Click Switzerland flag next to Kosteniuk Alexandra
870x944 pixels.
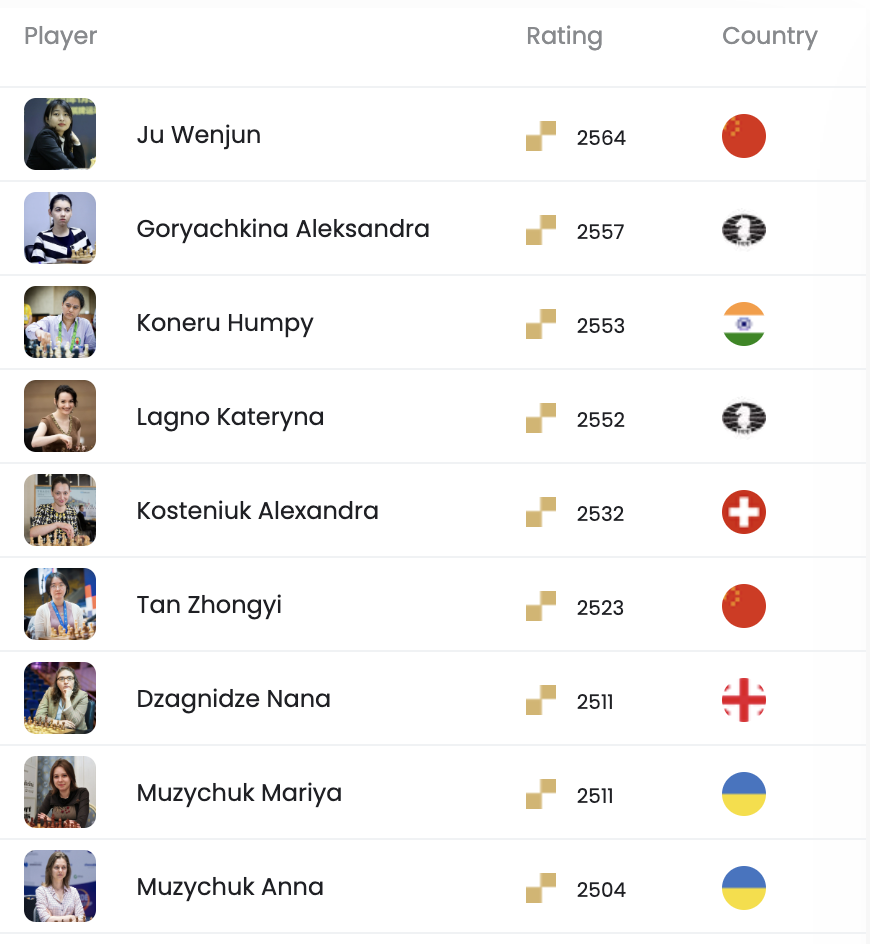tap(744, 512)
